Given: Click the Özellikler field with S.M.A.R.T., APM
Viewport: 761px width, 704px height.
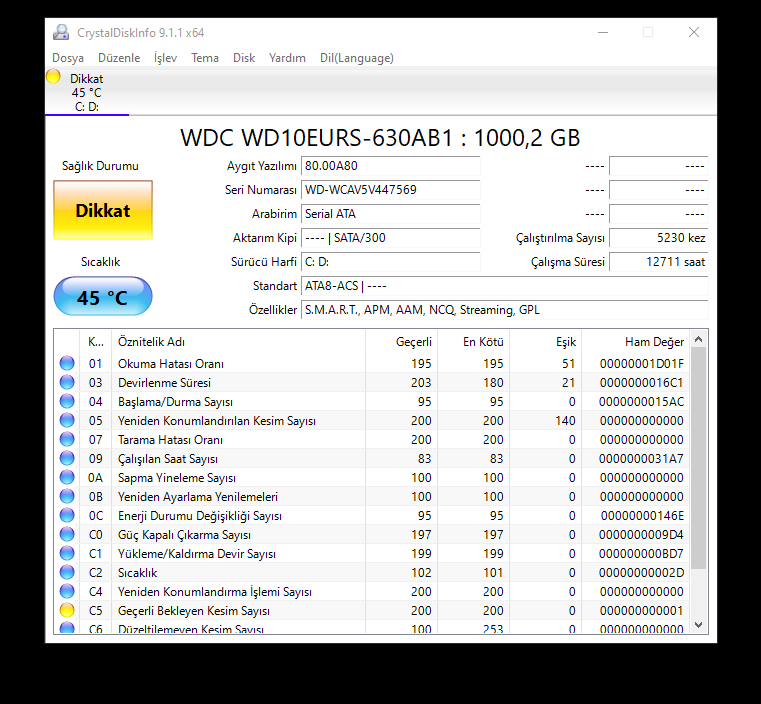Looking at the screenshot, I should point(505,310).
